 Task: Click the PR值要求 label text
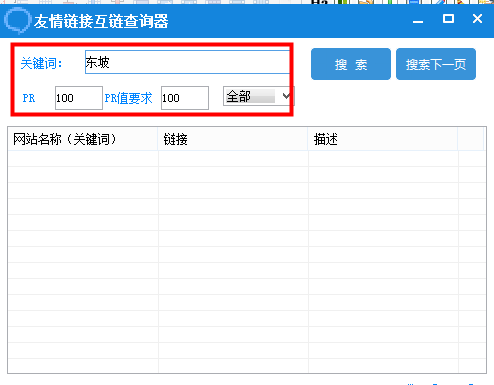pyautogui.click(x=128, y=98)
